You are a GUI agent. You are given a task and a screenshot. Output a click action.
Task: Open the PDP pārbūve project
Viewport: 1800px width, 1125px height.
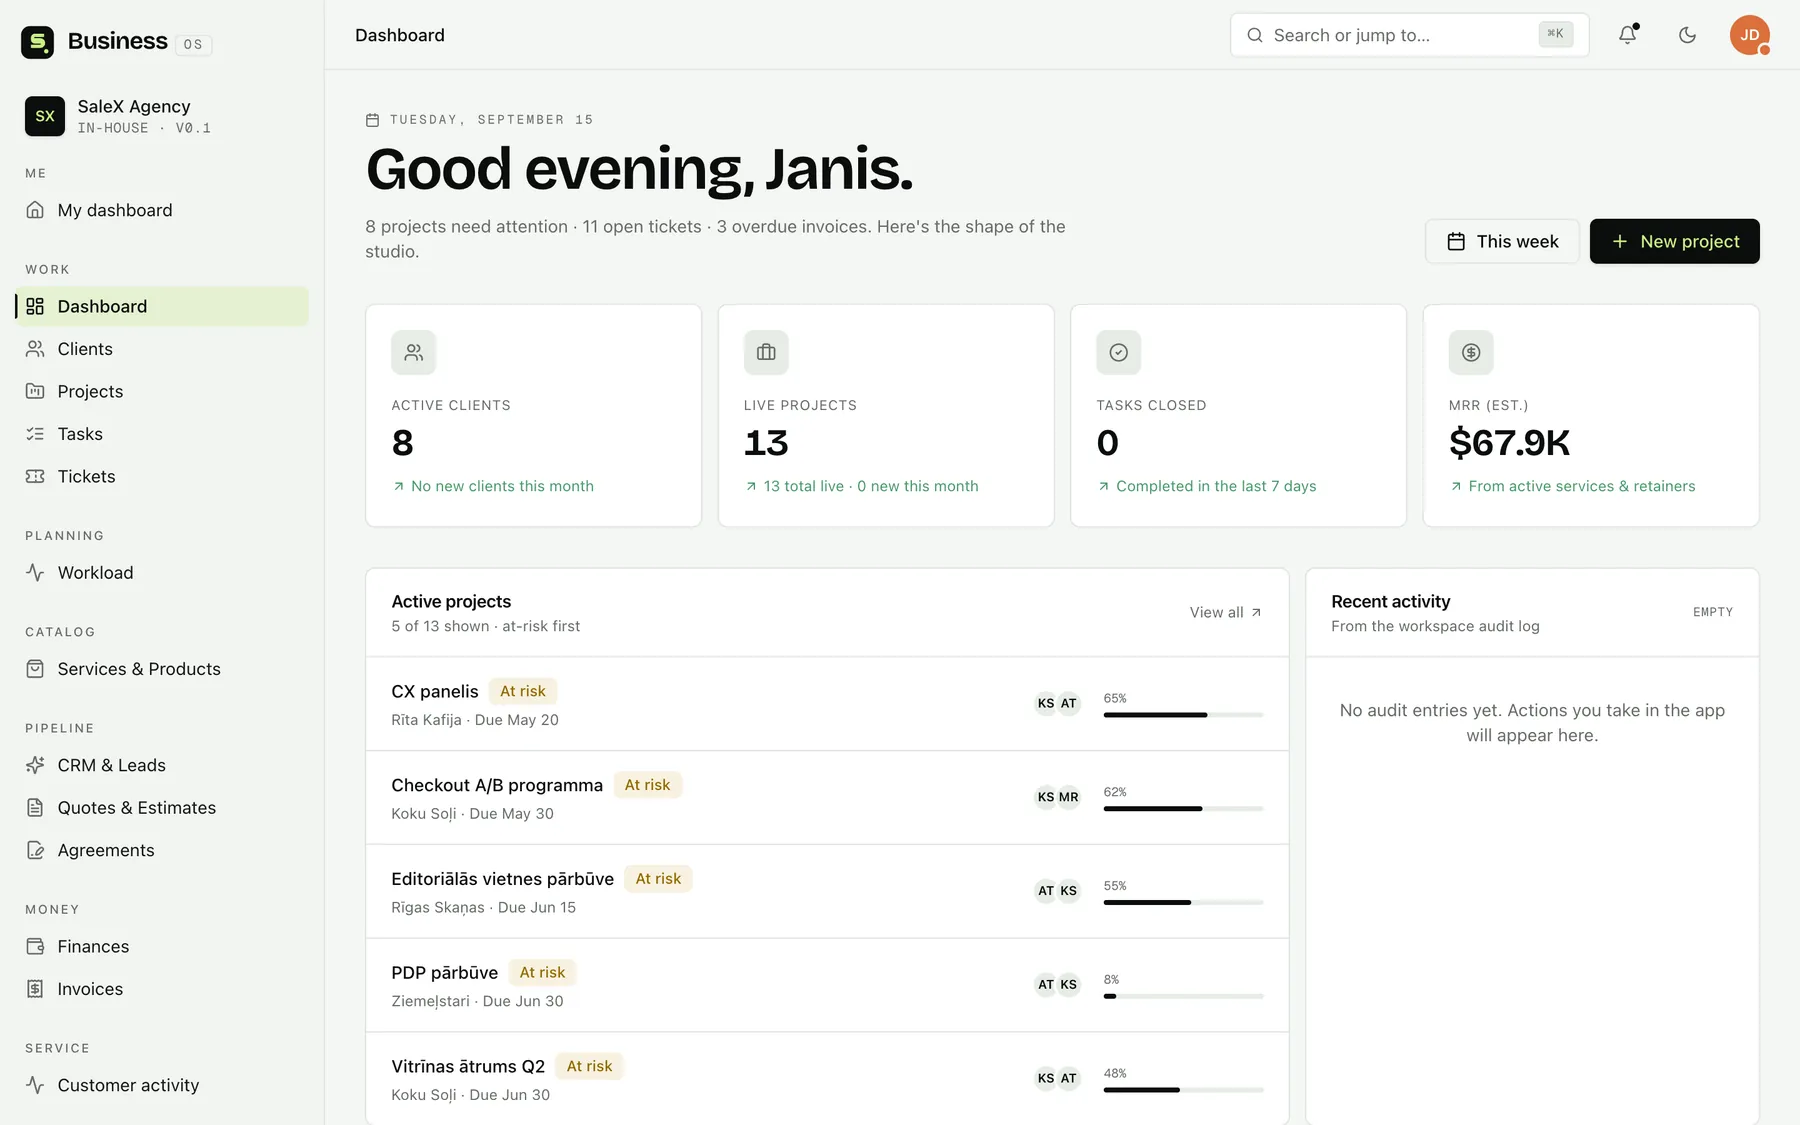(x=827, y=985)
